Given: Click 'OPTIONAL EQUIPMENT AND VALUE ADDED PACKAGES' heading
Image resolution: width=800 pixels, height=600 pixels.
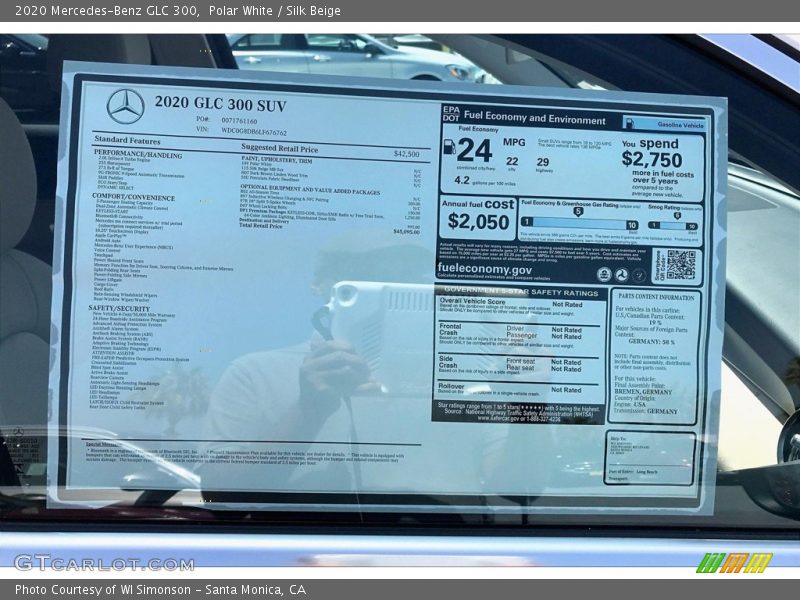Looking at the screenshot, I should point(310,190).
